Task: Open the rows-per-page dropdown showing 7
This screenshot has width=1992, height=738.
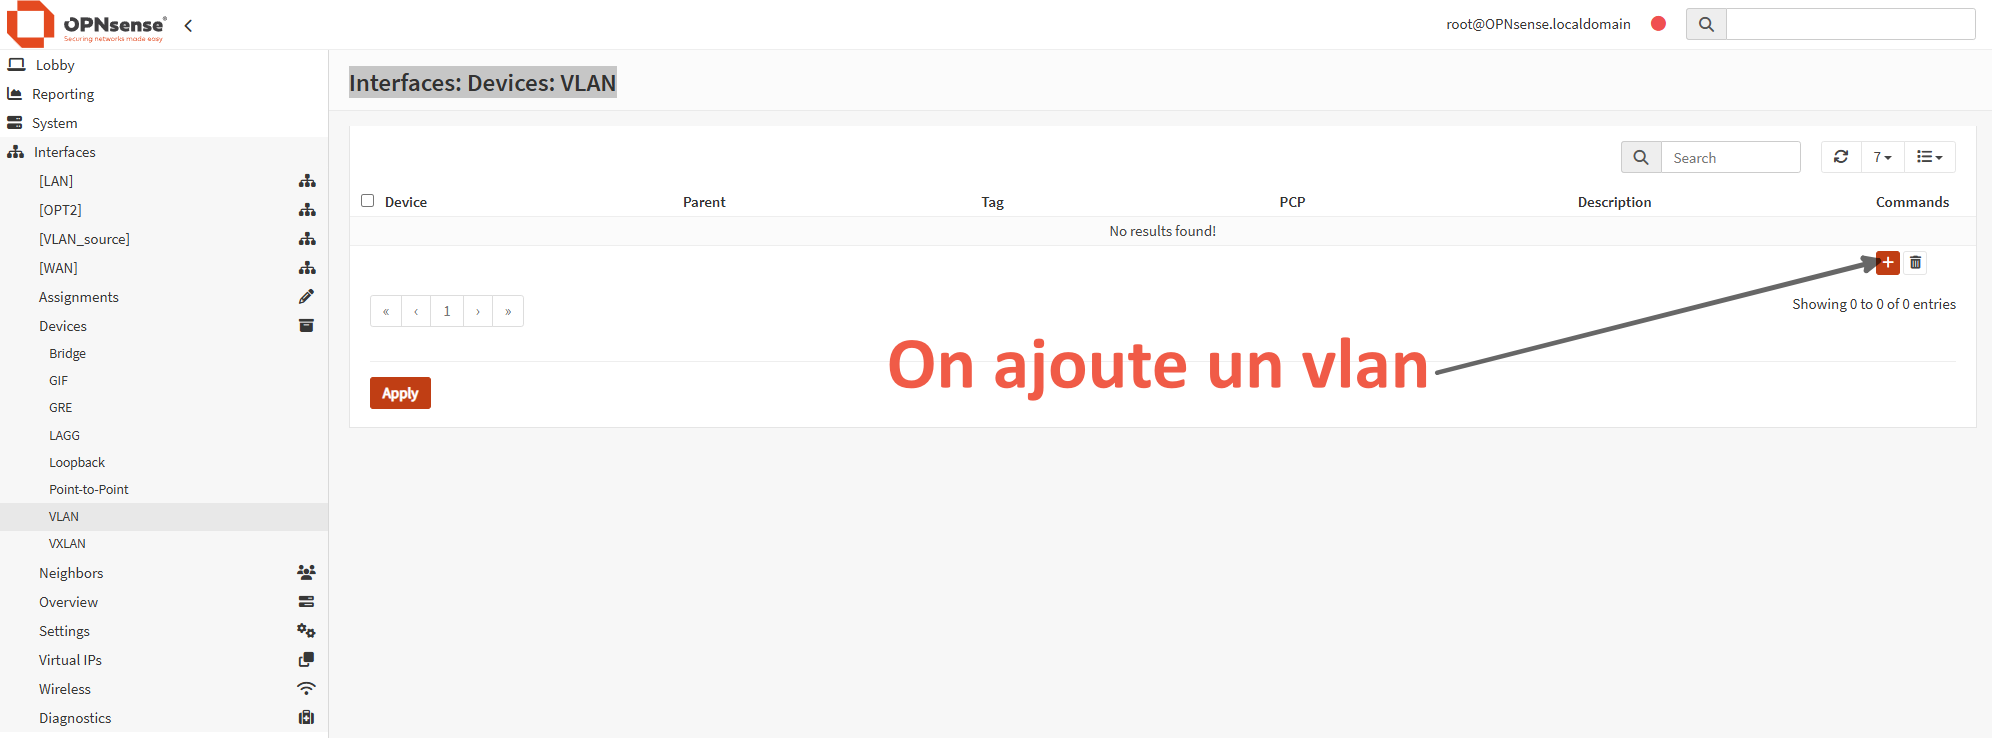Action: coord(1881,157)
